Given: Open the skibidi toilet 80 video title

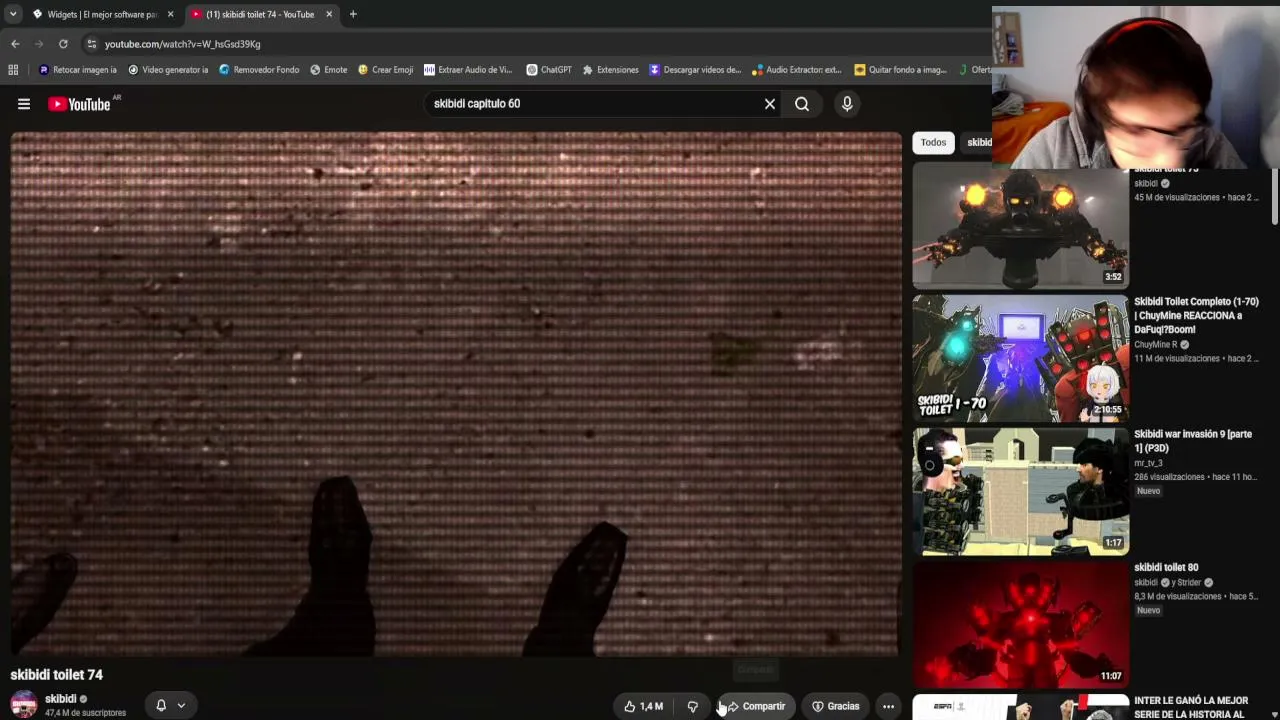Looking at the screenshot, I should pyautogui.click(x=1166, y=567).
